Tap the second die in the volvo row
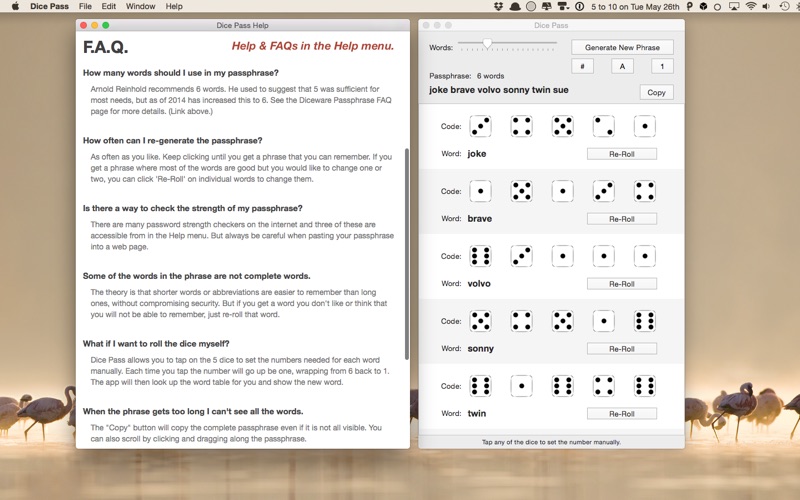This screenshot has height=500, width=800. (521, 256)
